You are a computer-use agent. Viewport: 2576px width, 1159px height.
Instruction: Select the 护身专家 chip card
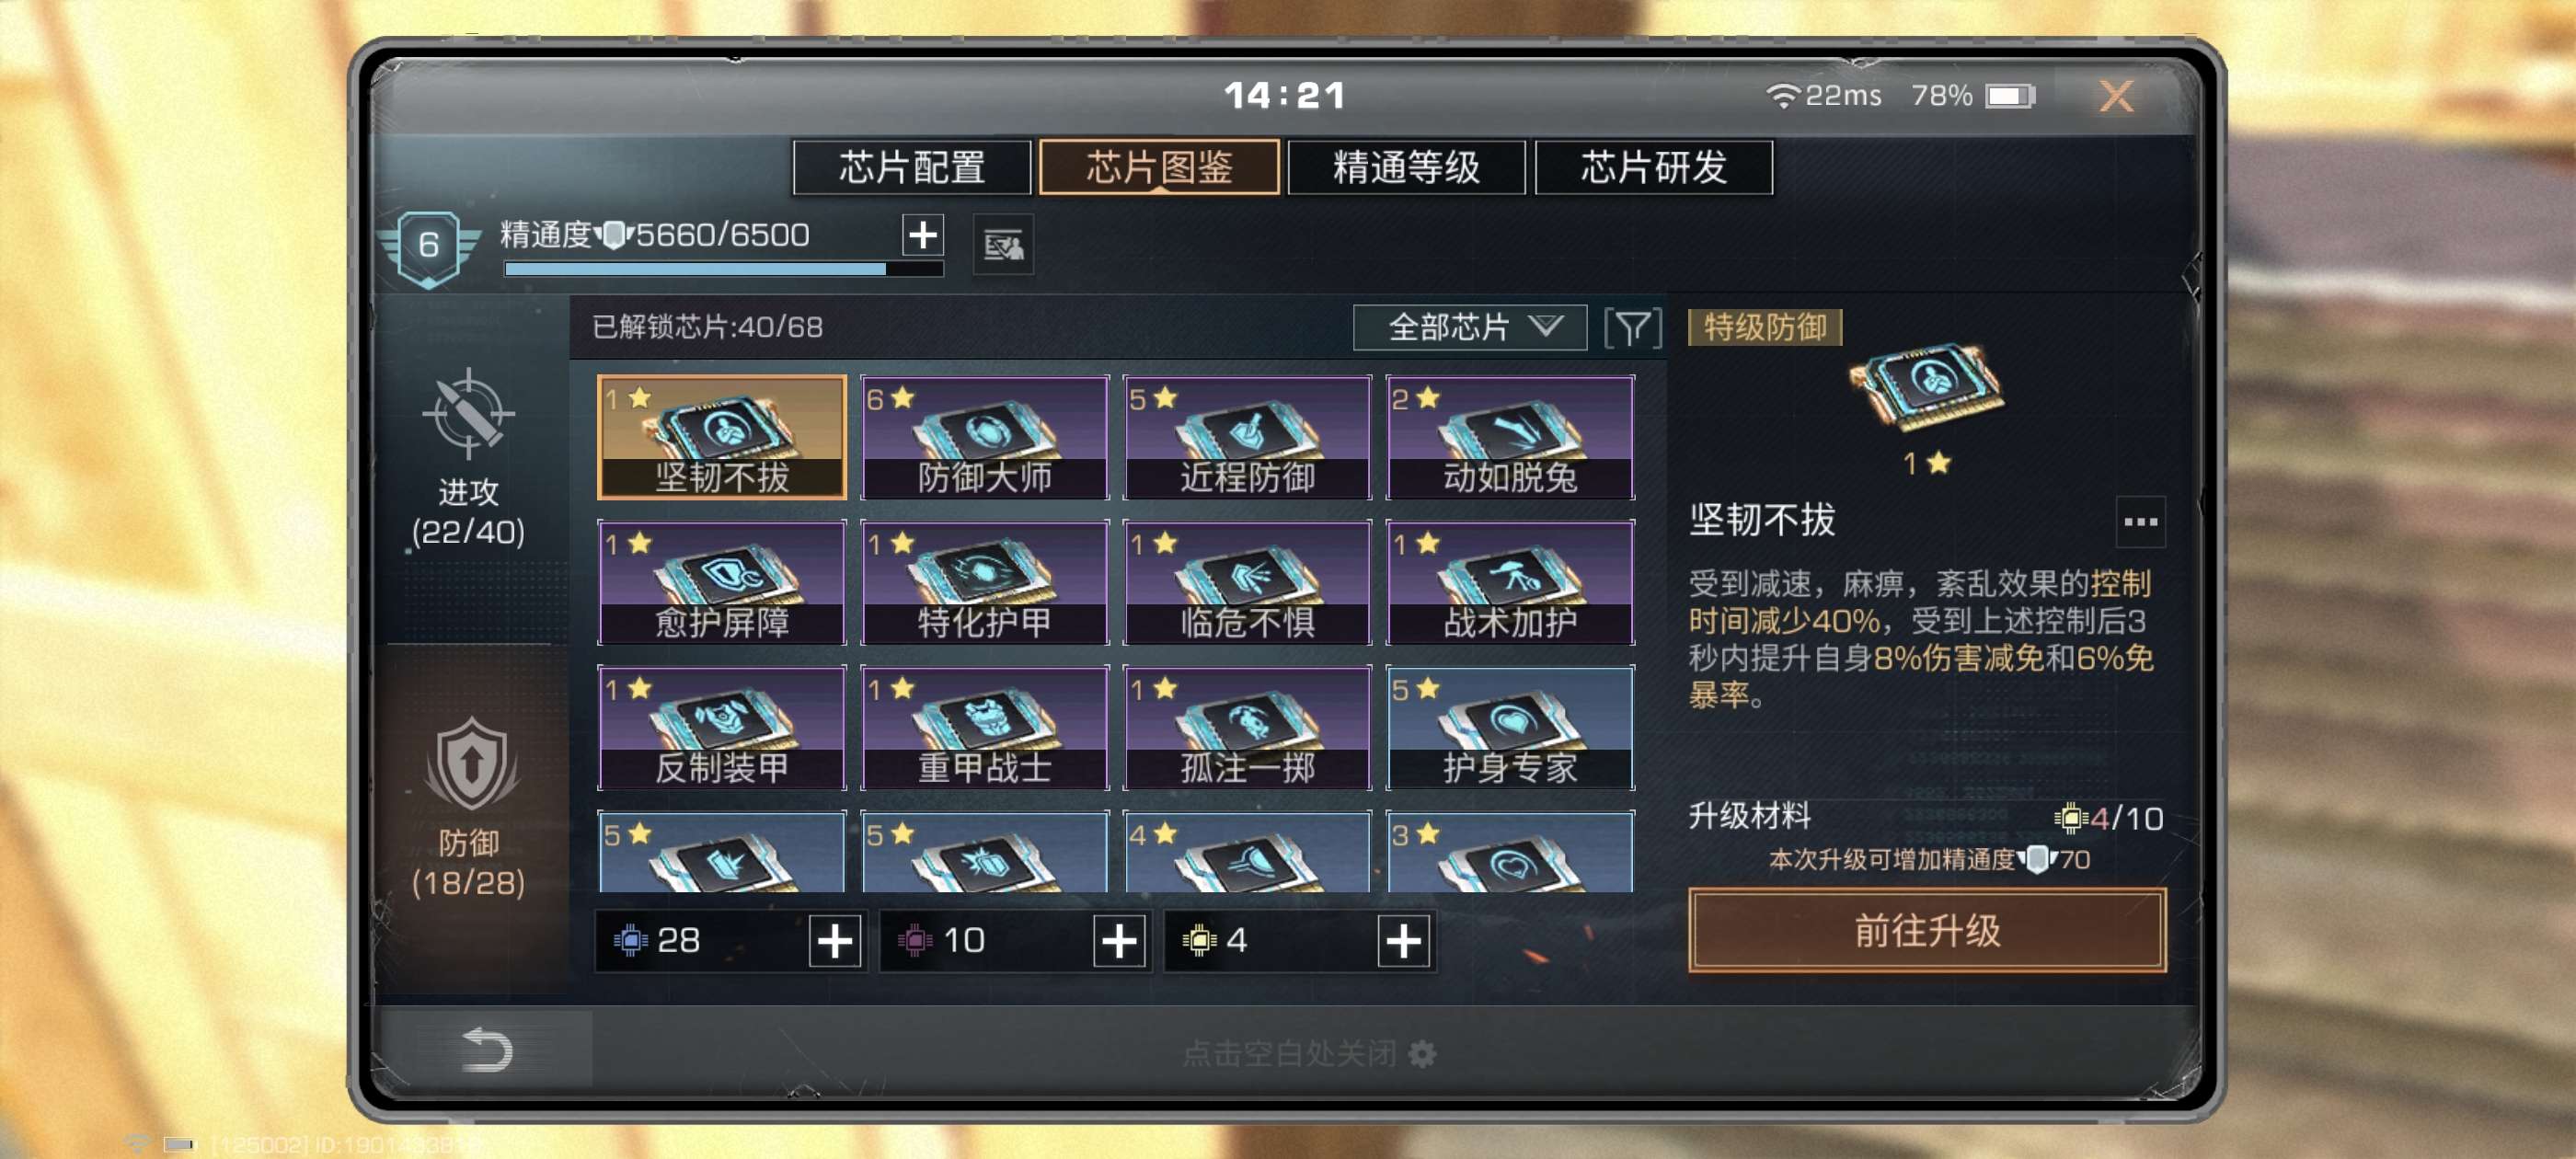tap(1510, 727)
